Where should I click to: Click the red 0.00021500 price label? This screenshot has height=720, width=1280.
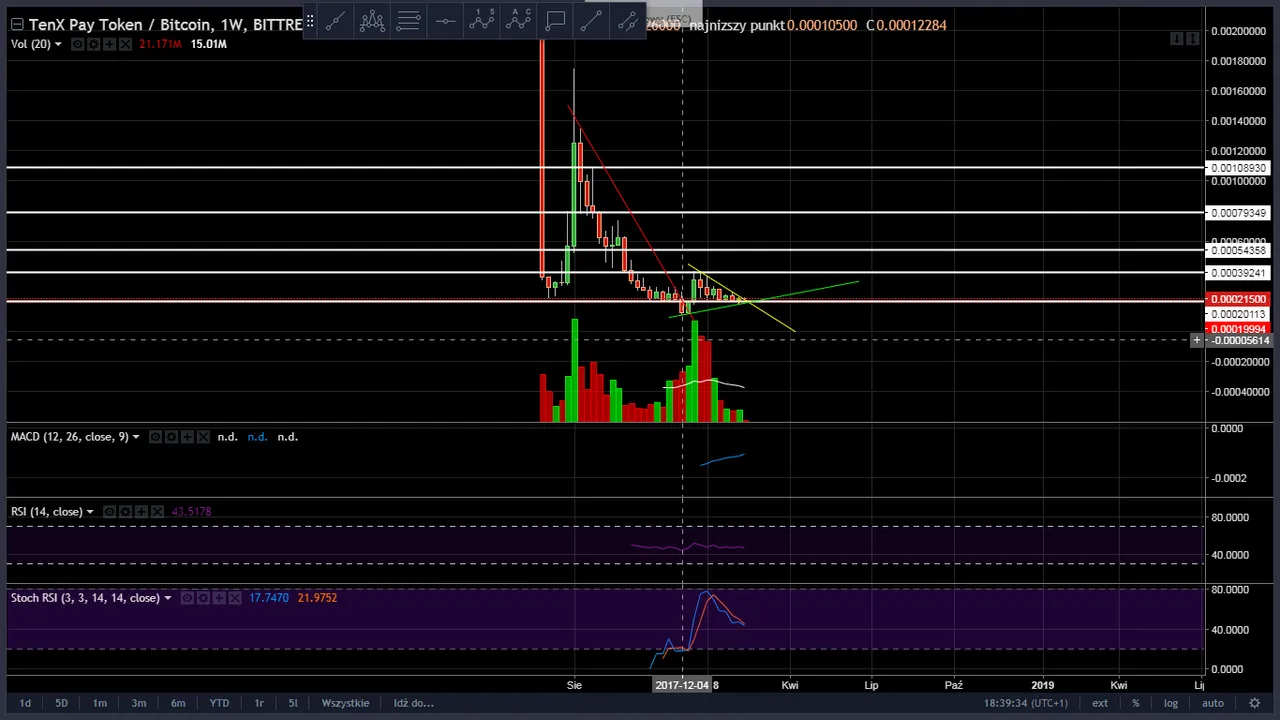(1238, 299)
